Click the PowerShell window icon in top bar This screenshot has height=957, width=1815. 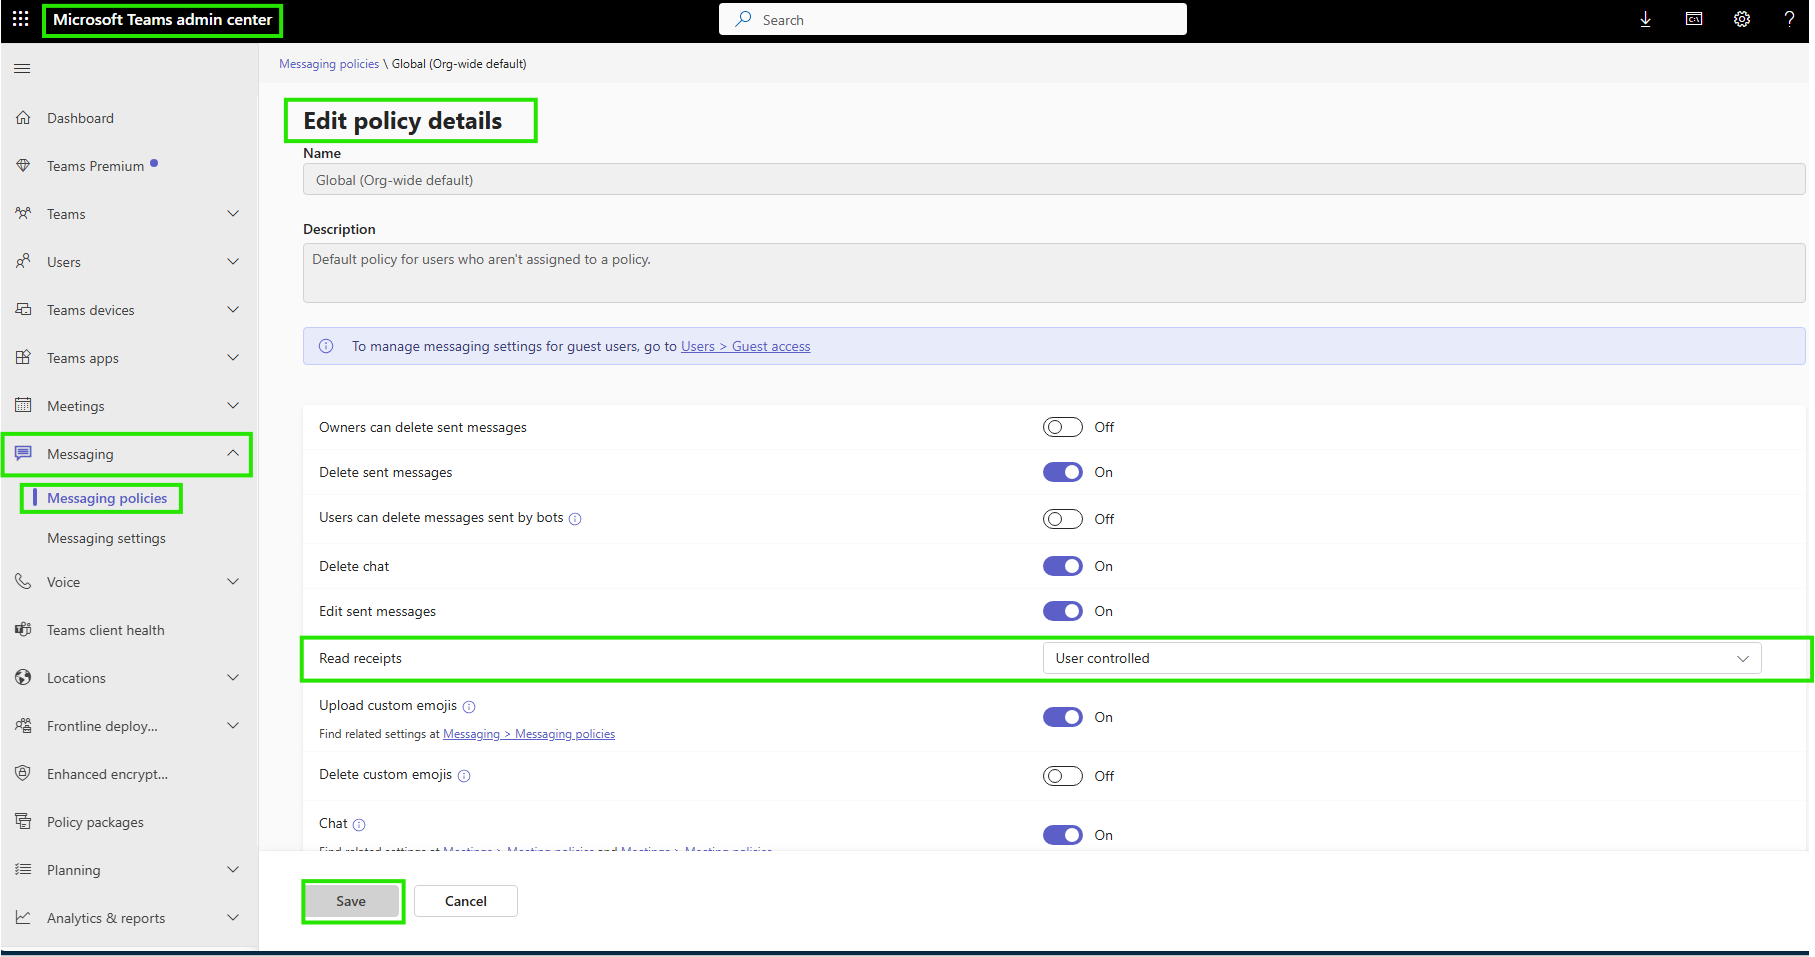point(1693,19)
